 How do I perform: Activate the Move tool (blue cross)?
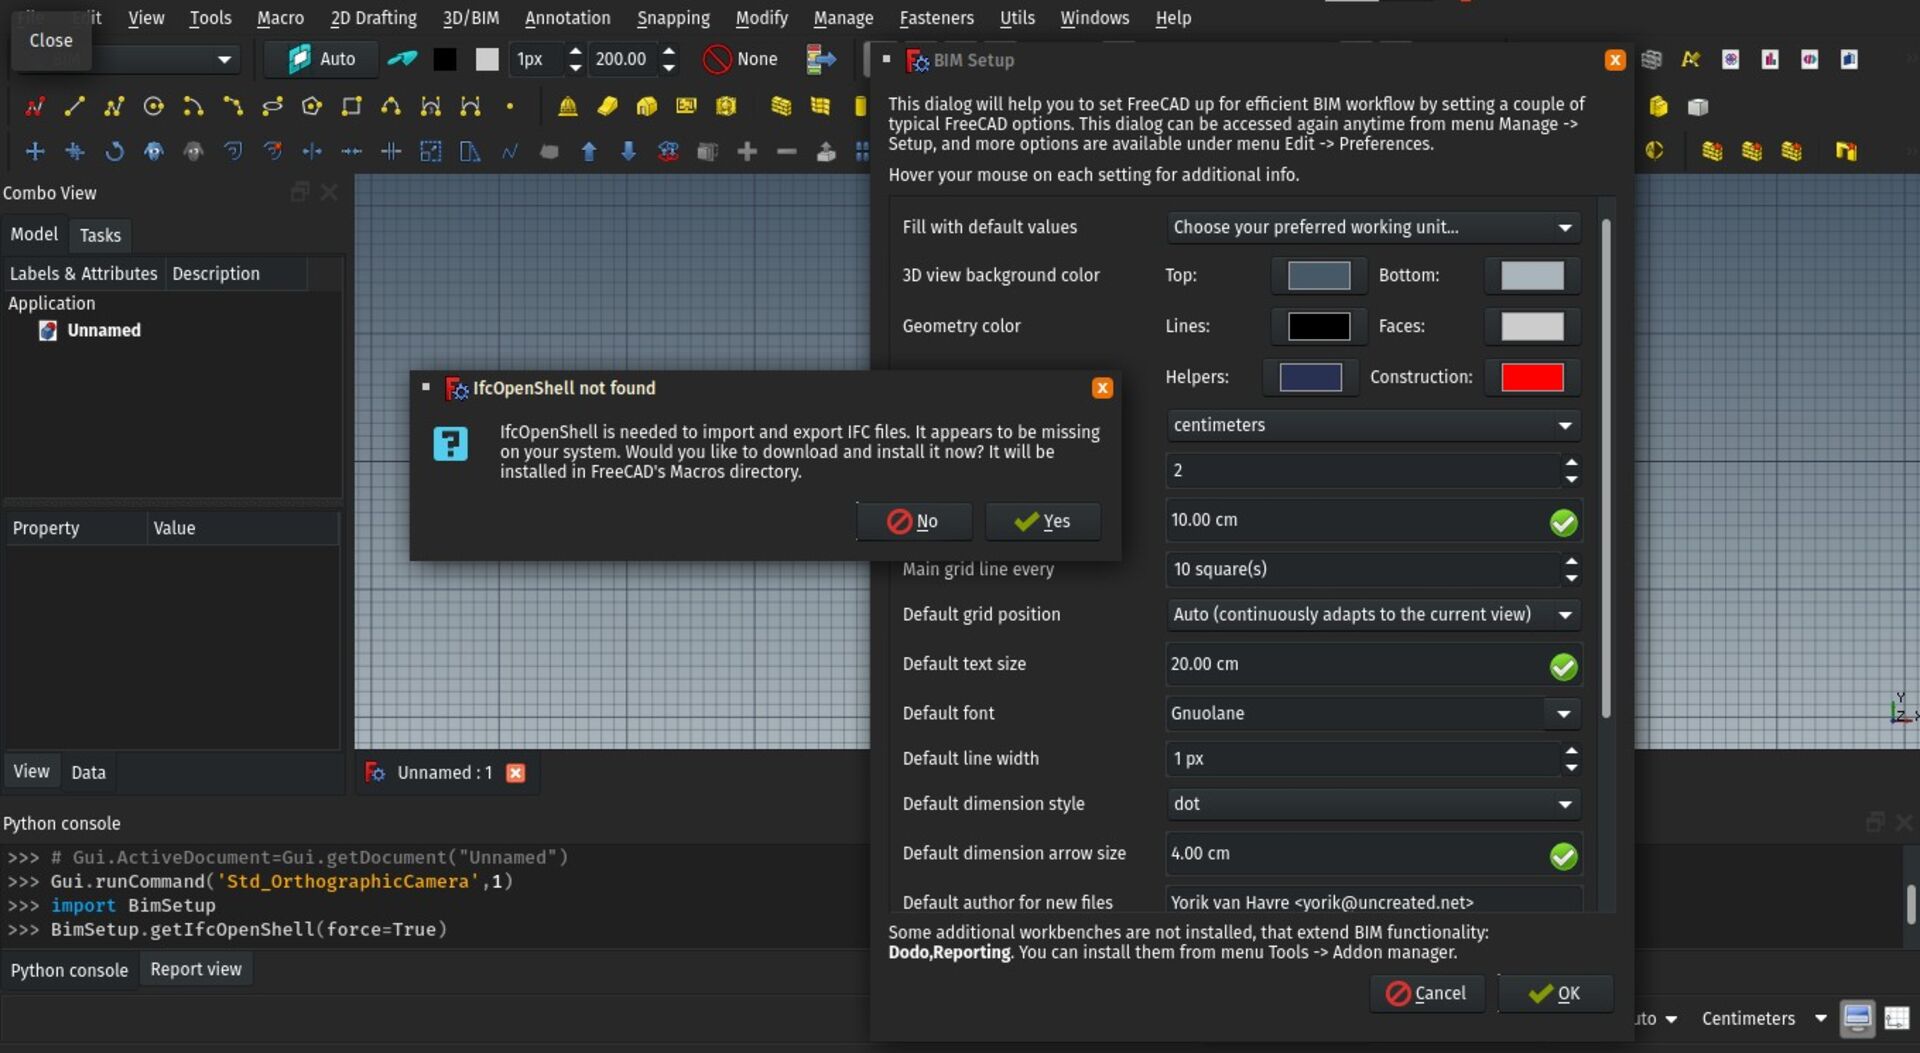pyautogui.click(x=35, y=151)
